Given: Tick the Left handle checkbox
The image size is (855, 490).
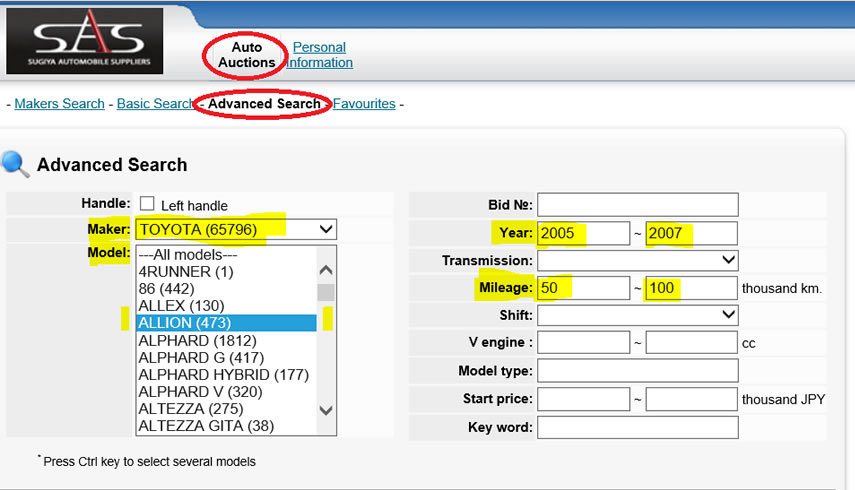Looking at the screenshot, I should 147,204.
